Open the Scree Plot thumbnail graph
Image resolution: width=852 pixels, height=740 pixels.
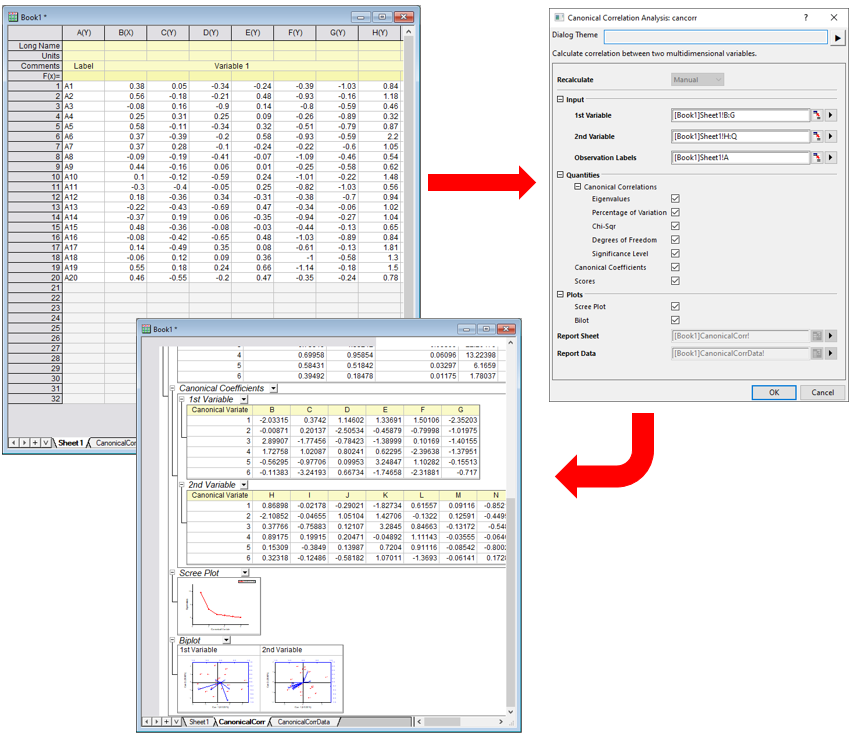click(219, 606)
